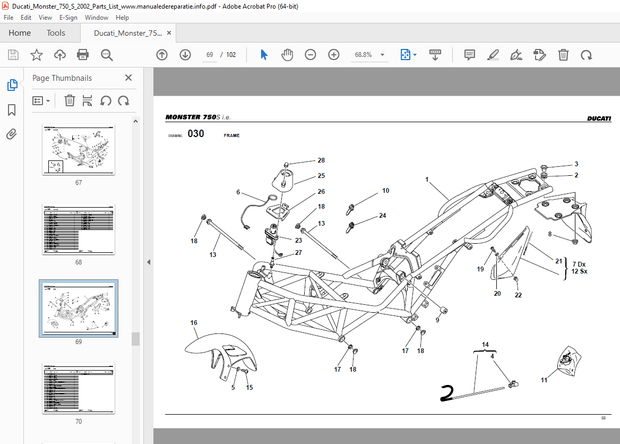The width and height of the screenshot is (620, 444).
Task: Open the page fit options dropdown arrow
Action: pos(415,55)
